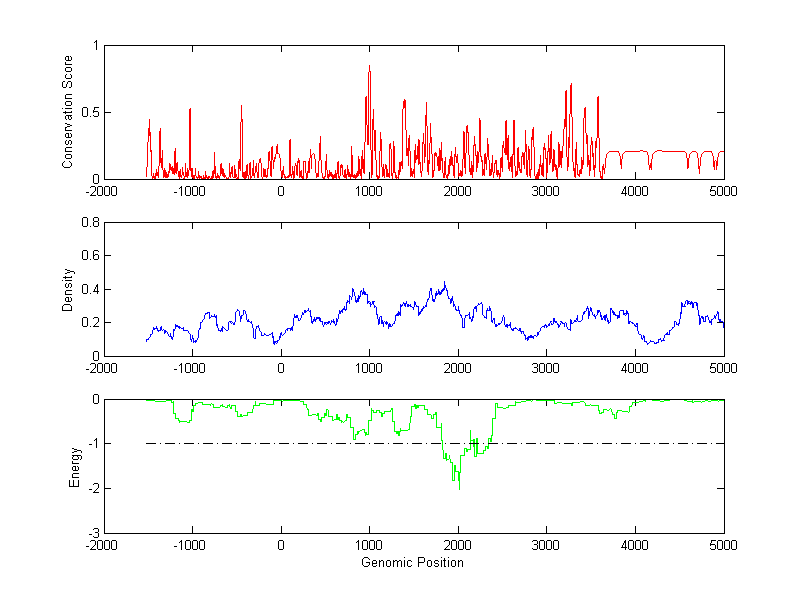Click the "5000" tick label under the Energy plot
This screenshot has height=599, width=800.
[x=723, y=545]
